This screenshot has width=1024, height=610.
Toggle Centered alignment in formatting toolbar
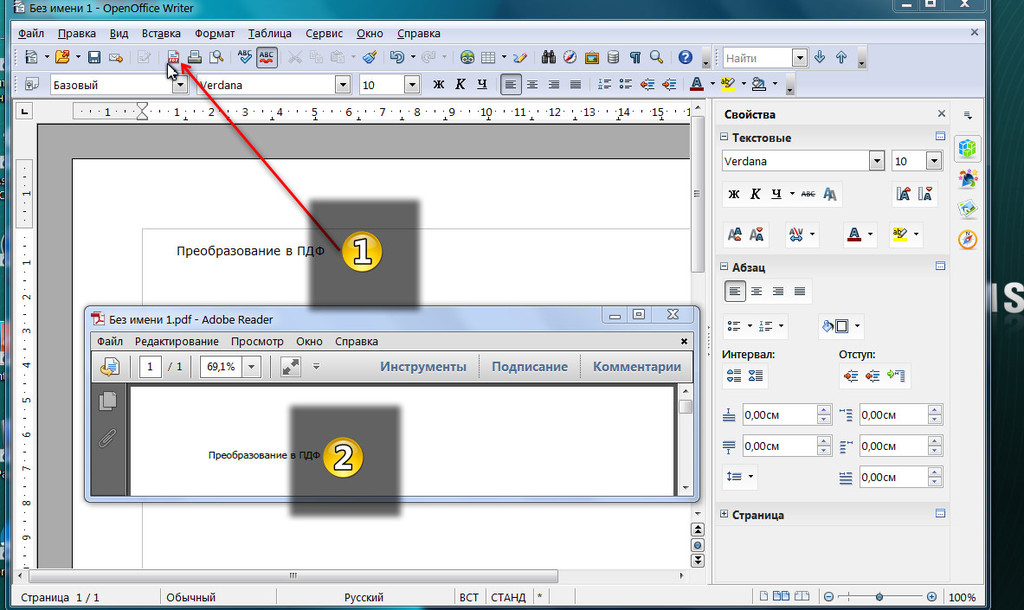tap(532, 84)
